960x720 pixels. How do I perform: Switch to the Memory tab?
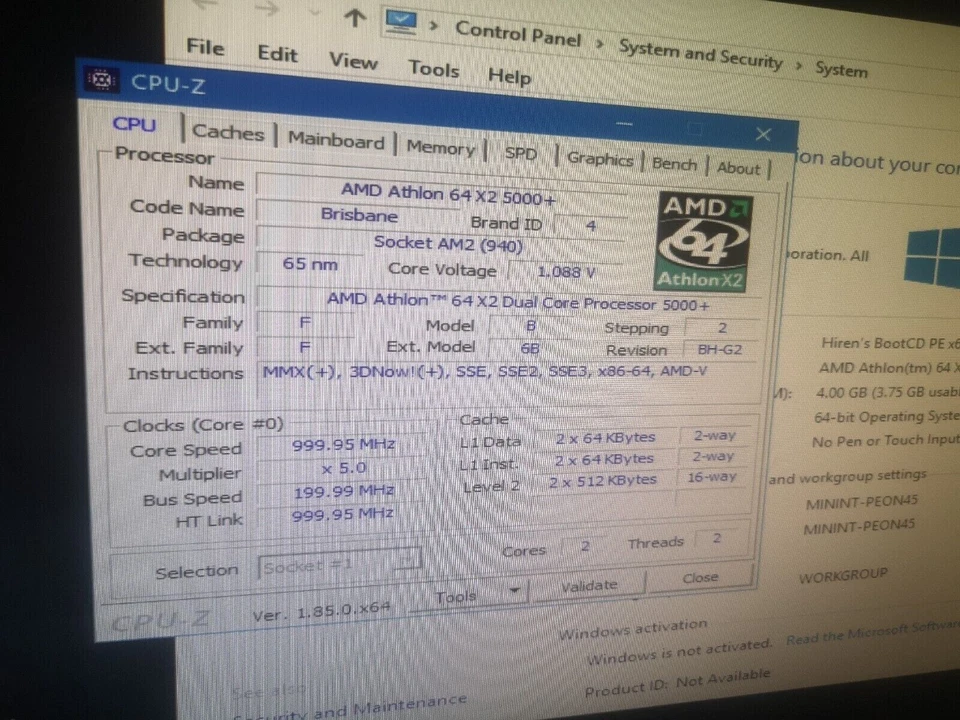tap(440, 148)
